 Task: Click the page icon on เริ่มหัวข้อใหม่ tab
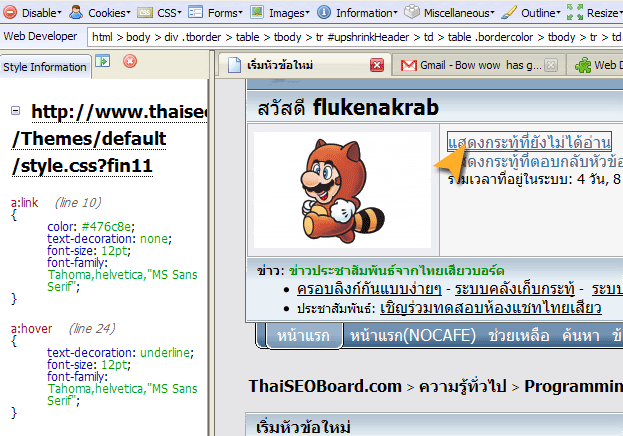pyautogui.click(x=234, y=65)
